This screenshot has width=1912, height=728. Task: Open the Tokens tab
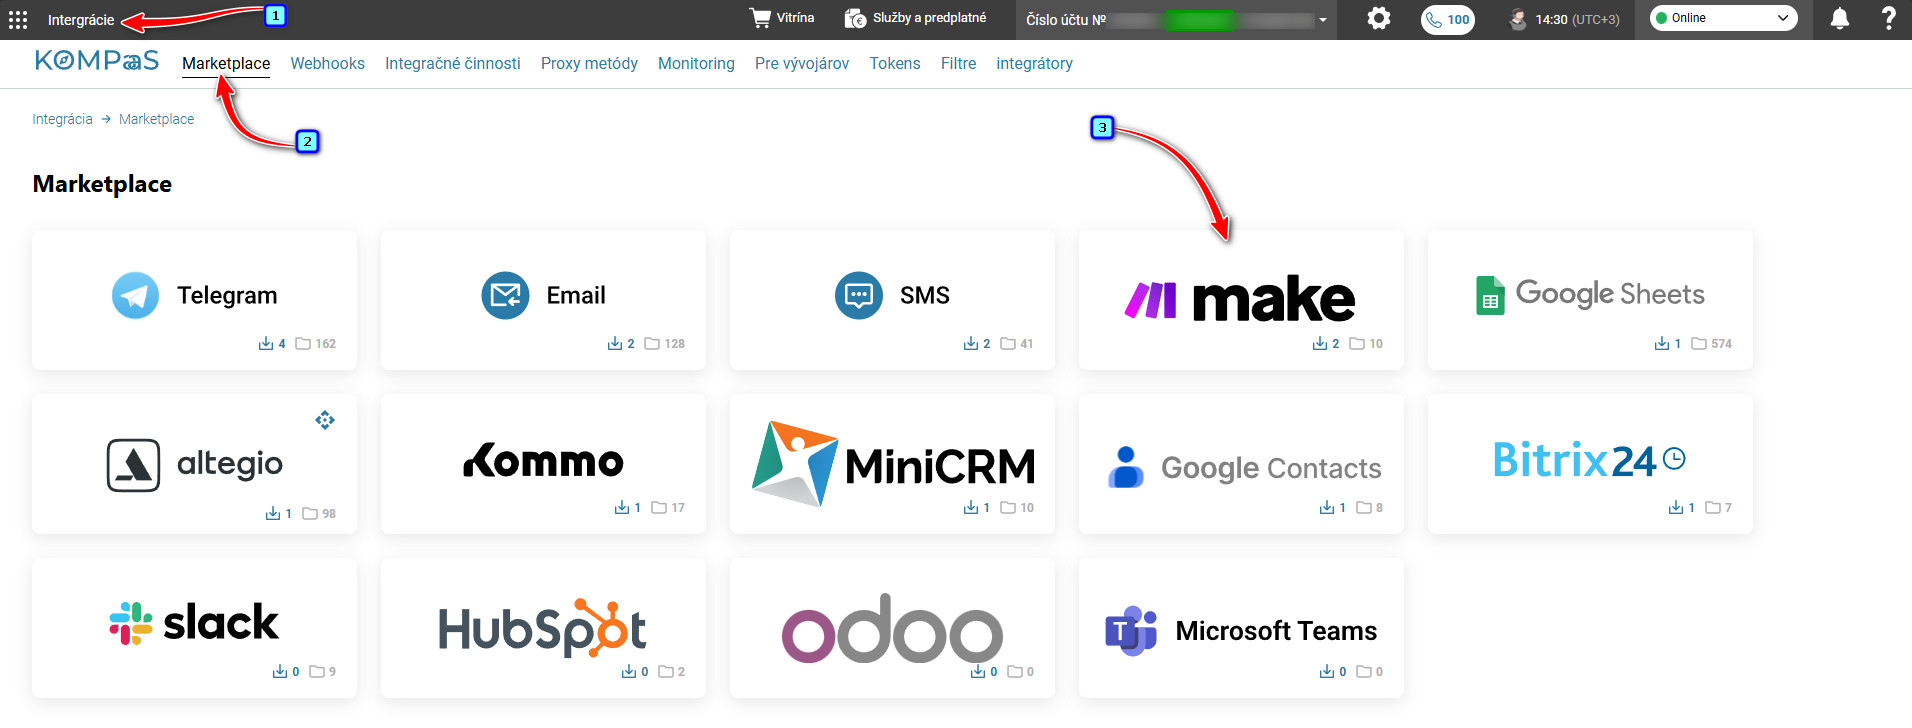click(895, 63)
